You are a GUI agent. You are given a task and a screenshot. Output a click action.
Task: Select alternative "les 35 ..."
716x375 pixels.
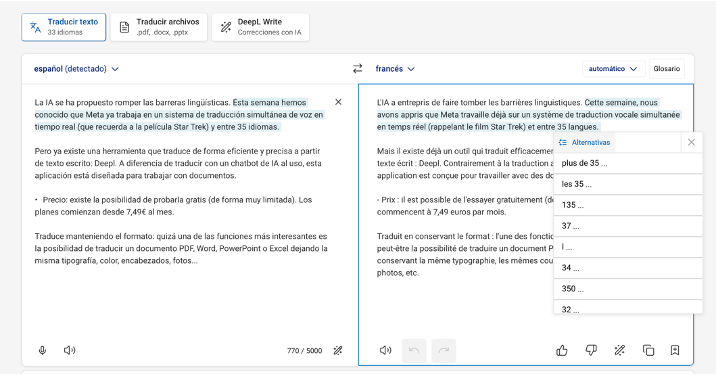[628, 184]
